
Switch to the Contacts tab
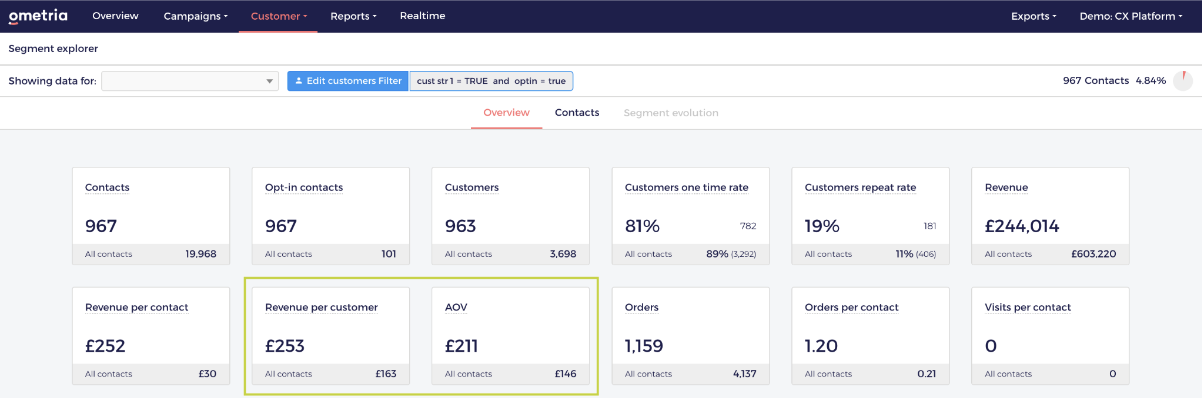577,113
